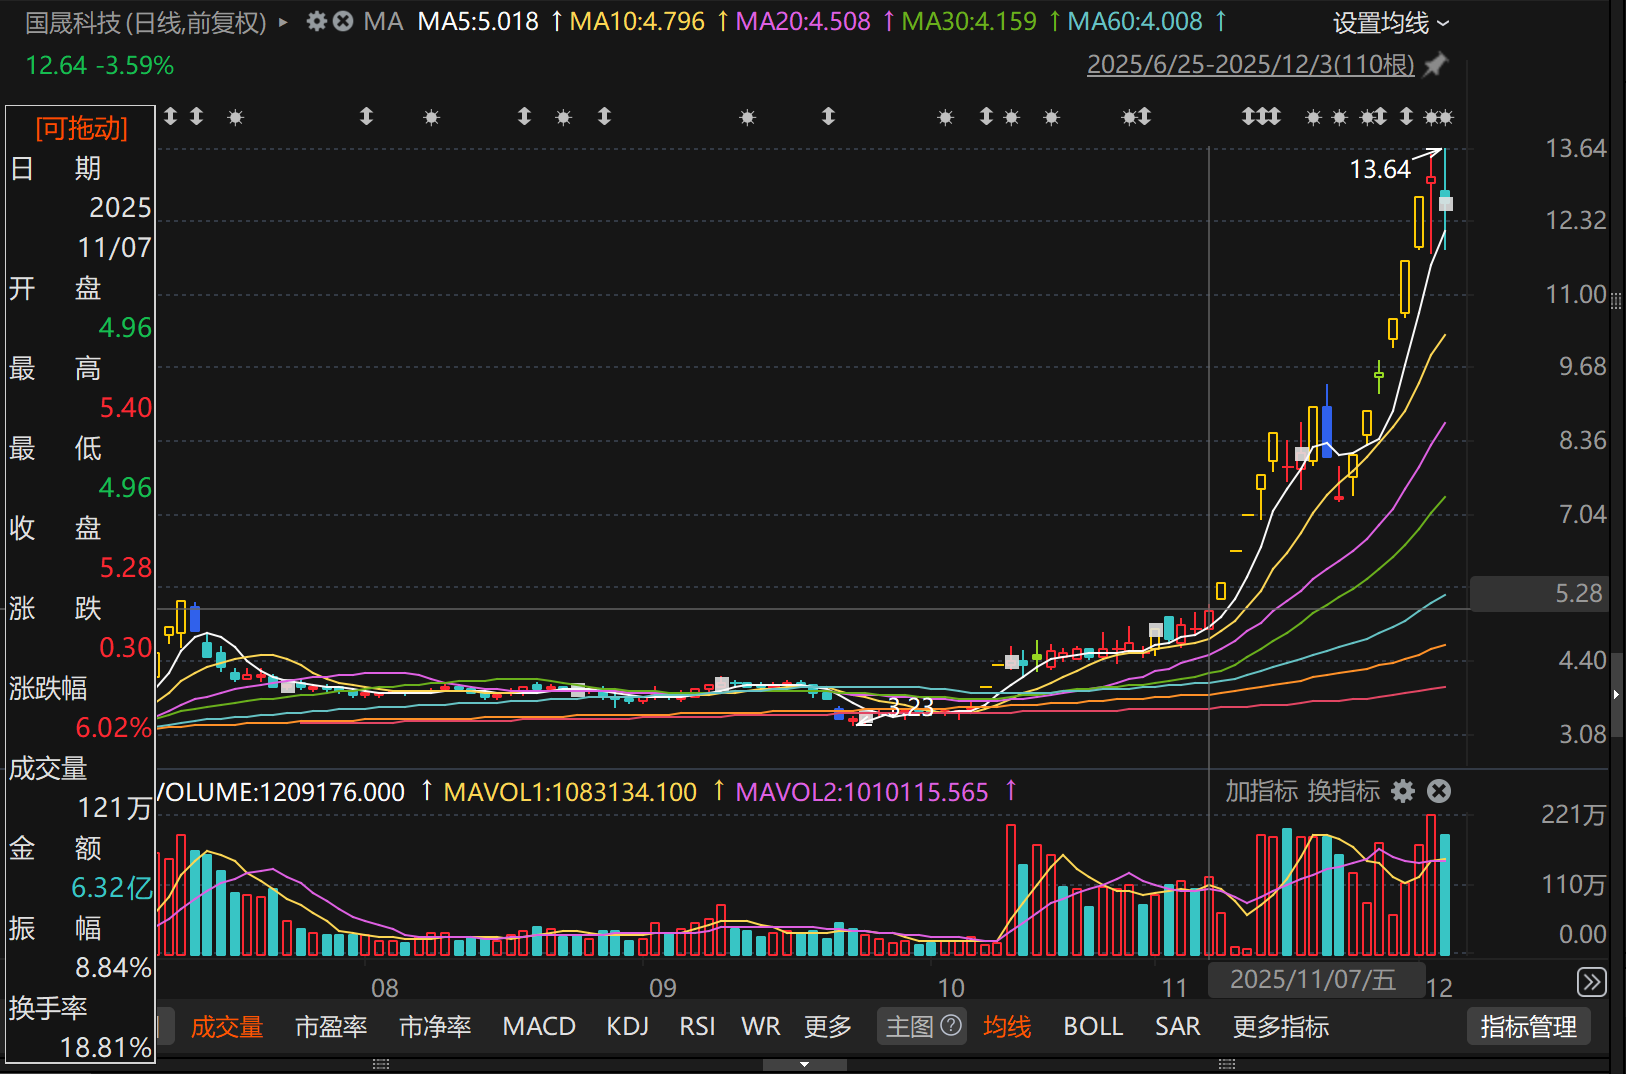Toggle the 成交量 sub-chart indicator
The image size is (1626, 1074).
pyautogui.click(x=227, y=1026)
